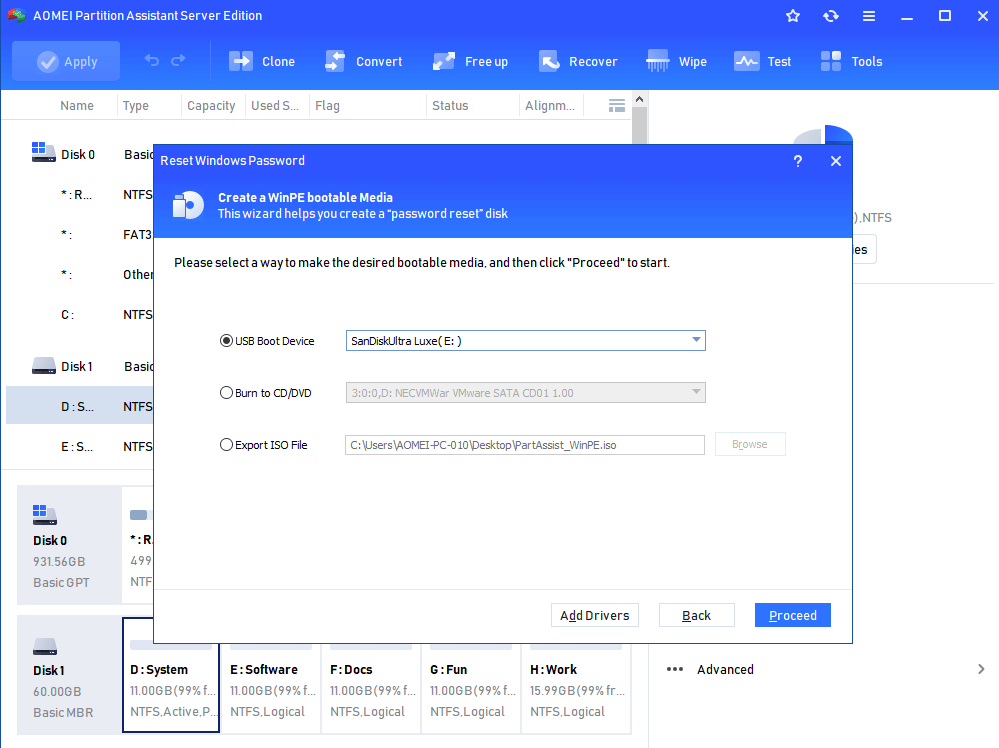
Task: Open the Free up tool
Action: [470, 61]
